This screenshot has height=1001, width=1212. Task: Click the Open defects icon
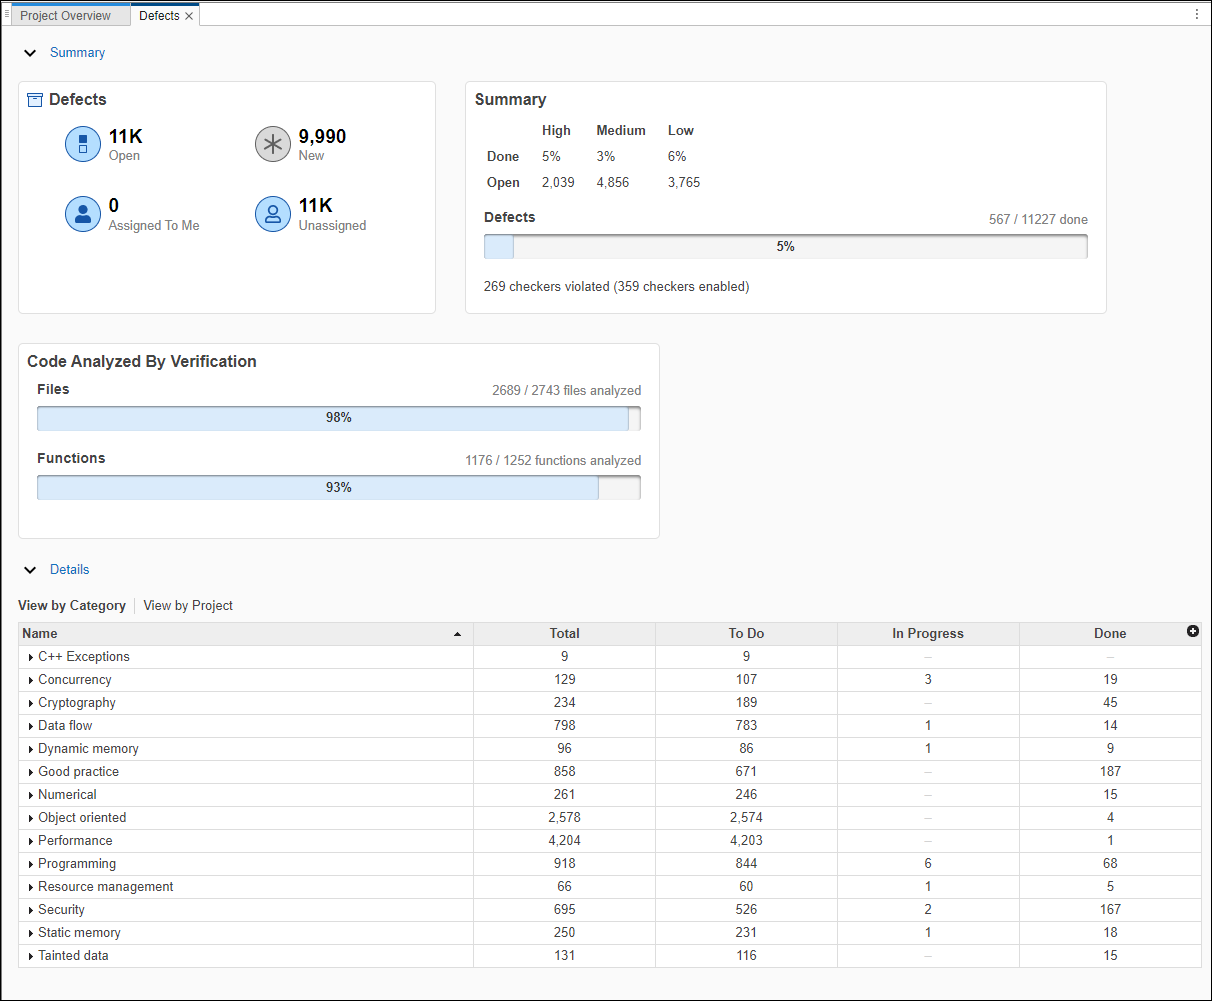click(83, 144)
